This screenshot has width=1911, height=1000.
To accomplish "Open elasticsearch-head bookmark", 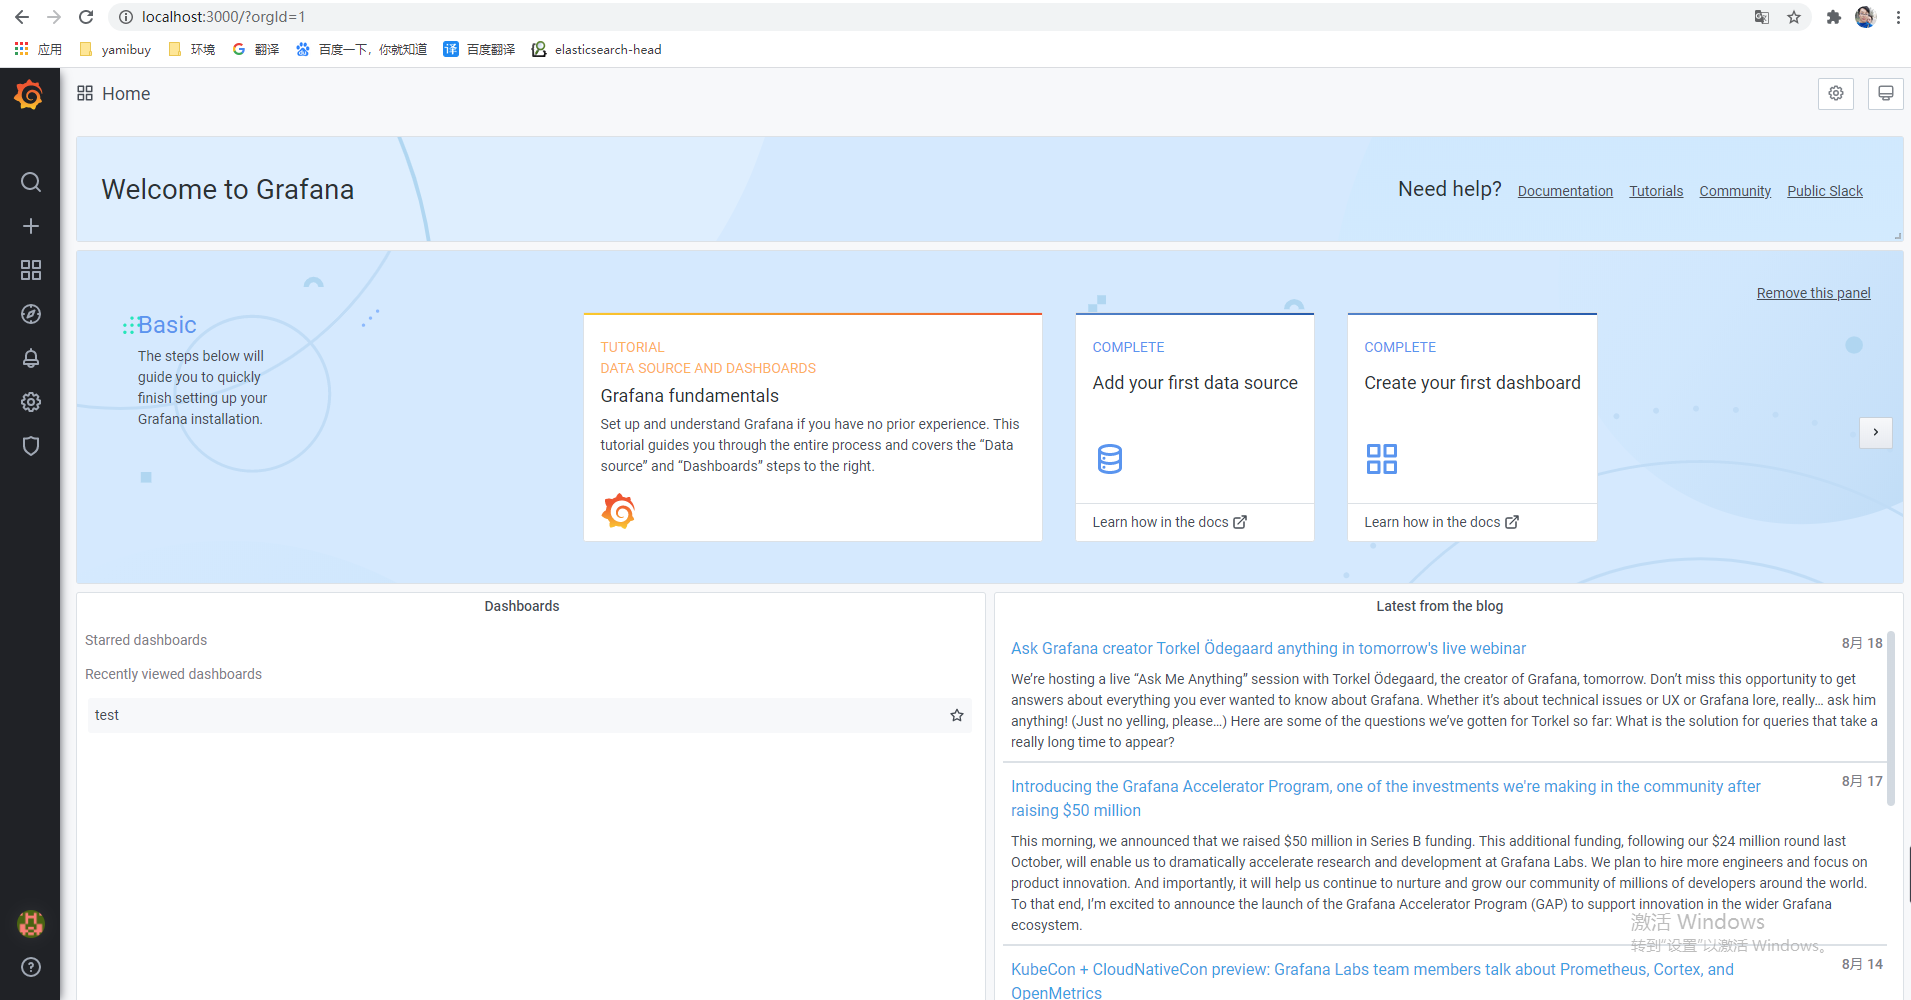I will click(596, 49).
